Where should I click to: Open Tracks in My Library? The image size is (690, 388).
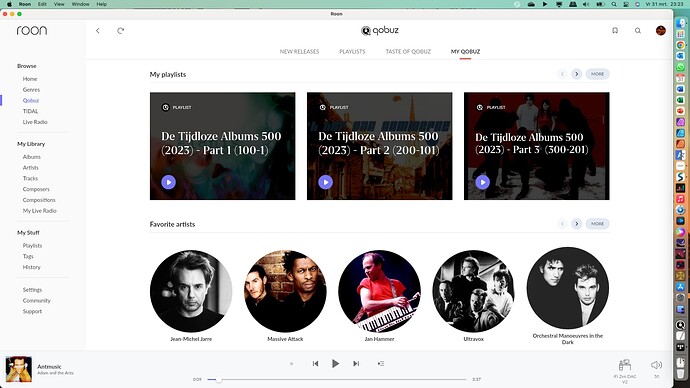30,178
